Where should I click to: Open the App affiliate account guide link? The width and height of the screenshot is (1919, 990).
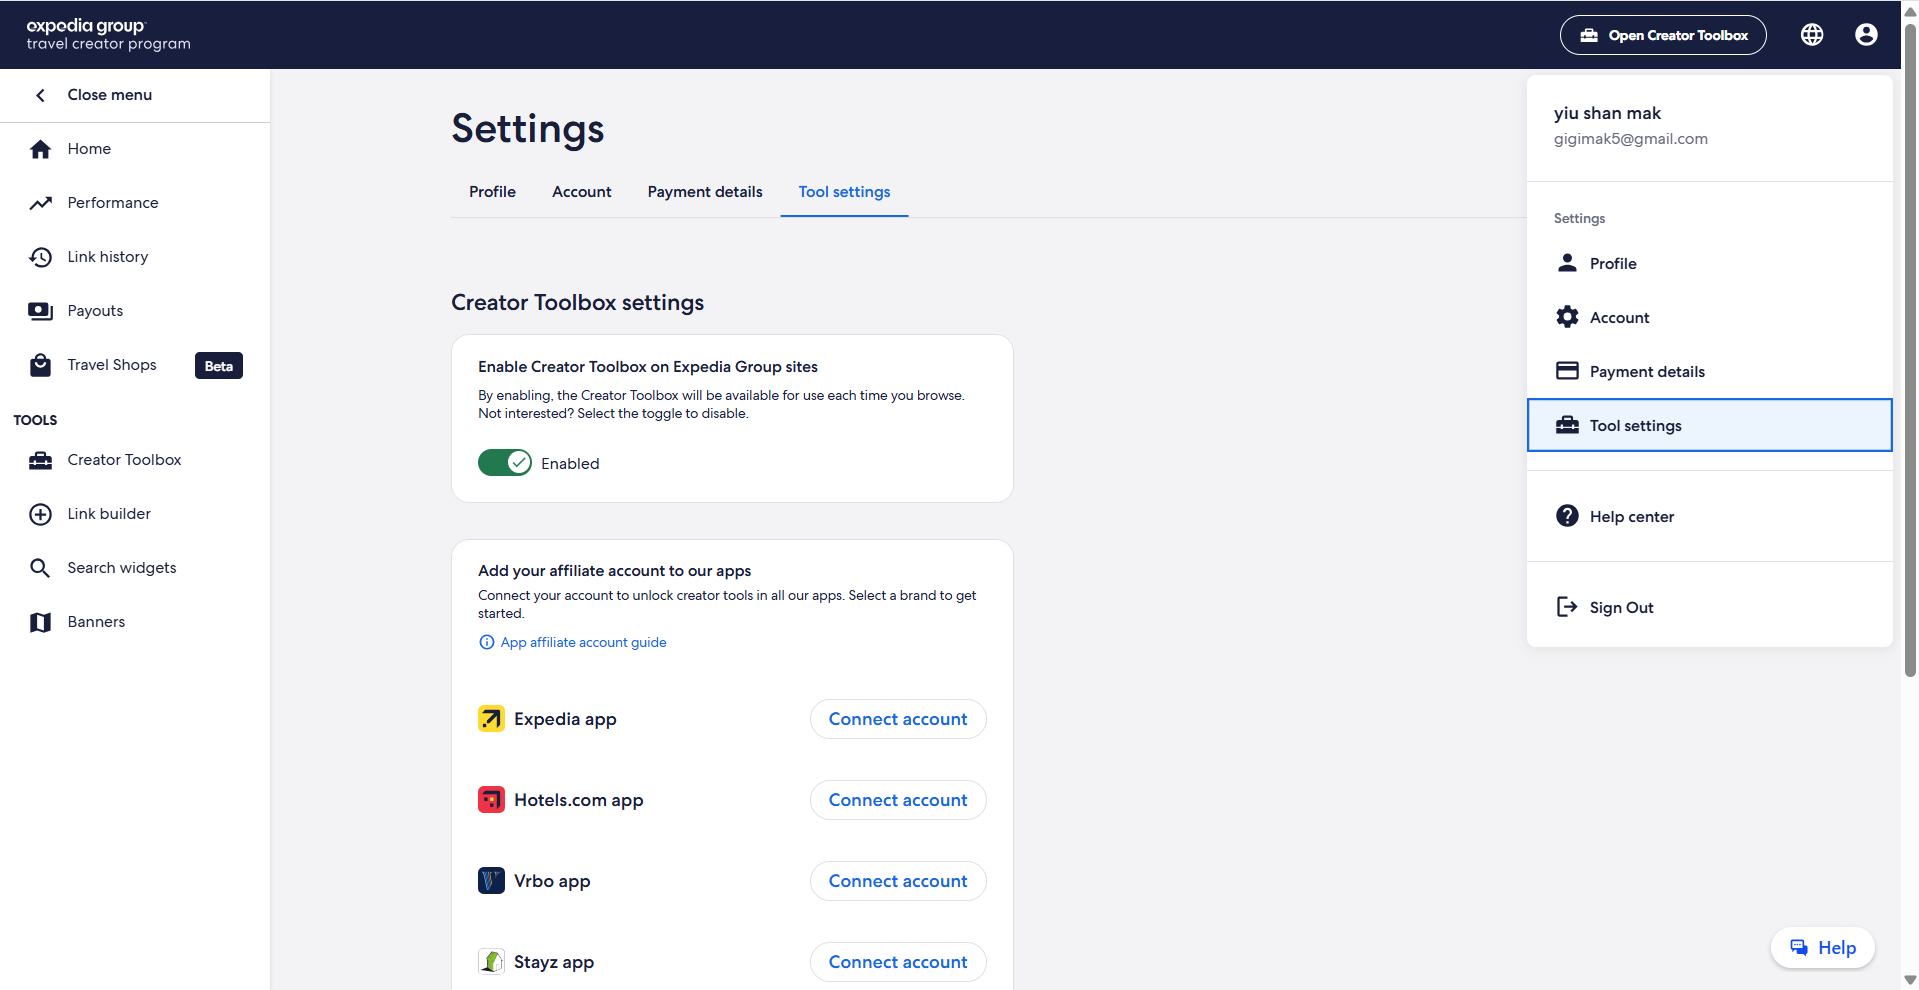(583, 643)
